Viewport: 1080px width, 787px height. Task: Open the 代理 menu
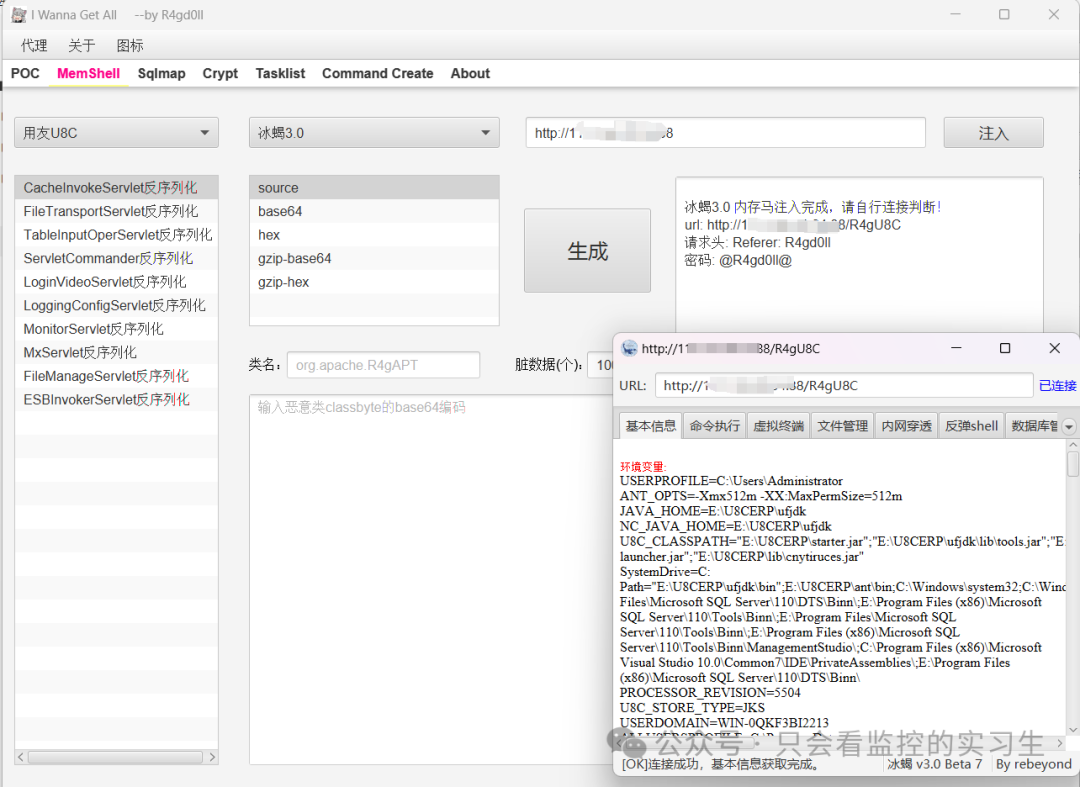click(x=34, y=45)
